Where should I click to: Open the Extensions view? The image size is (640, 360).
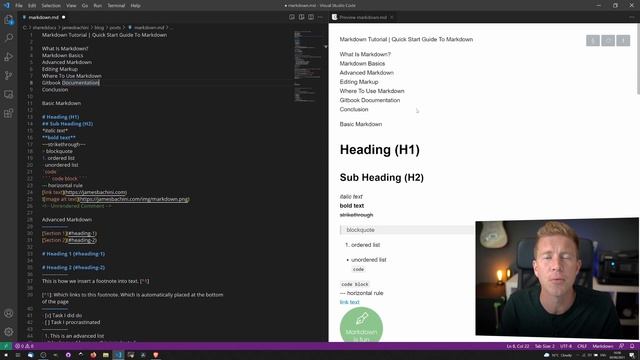(x=9, y=113)
